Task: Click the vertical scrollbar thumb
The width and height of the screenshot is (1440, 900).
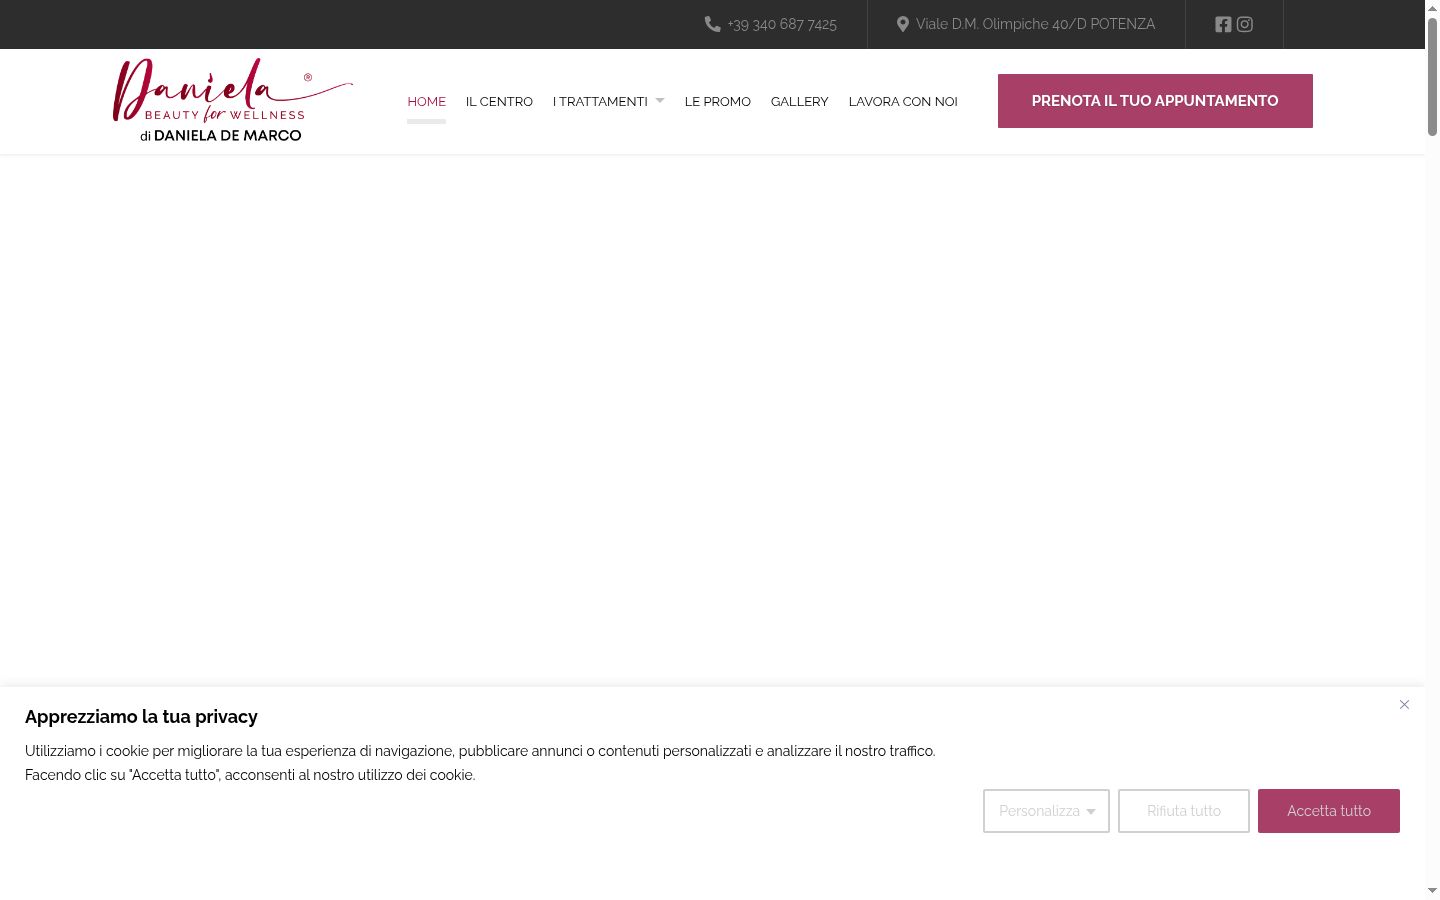Action: pyautogui.click(x=1432, y=77)
